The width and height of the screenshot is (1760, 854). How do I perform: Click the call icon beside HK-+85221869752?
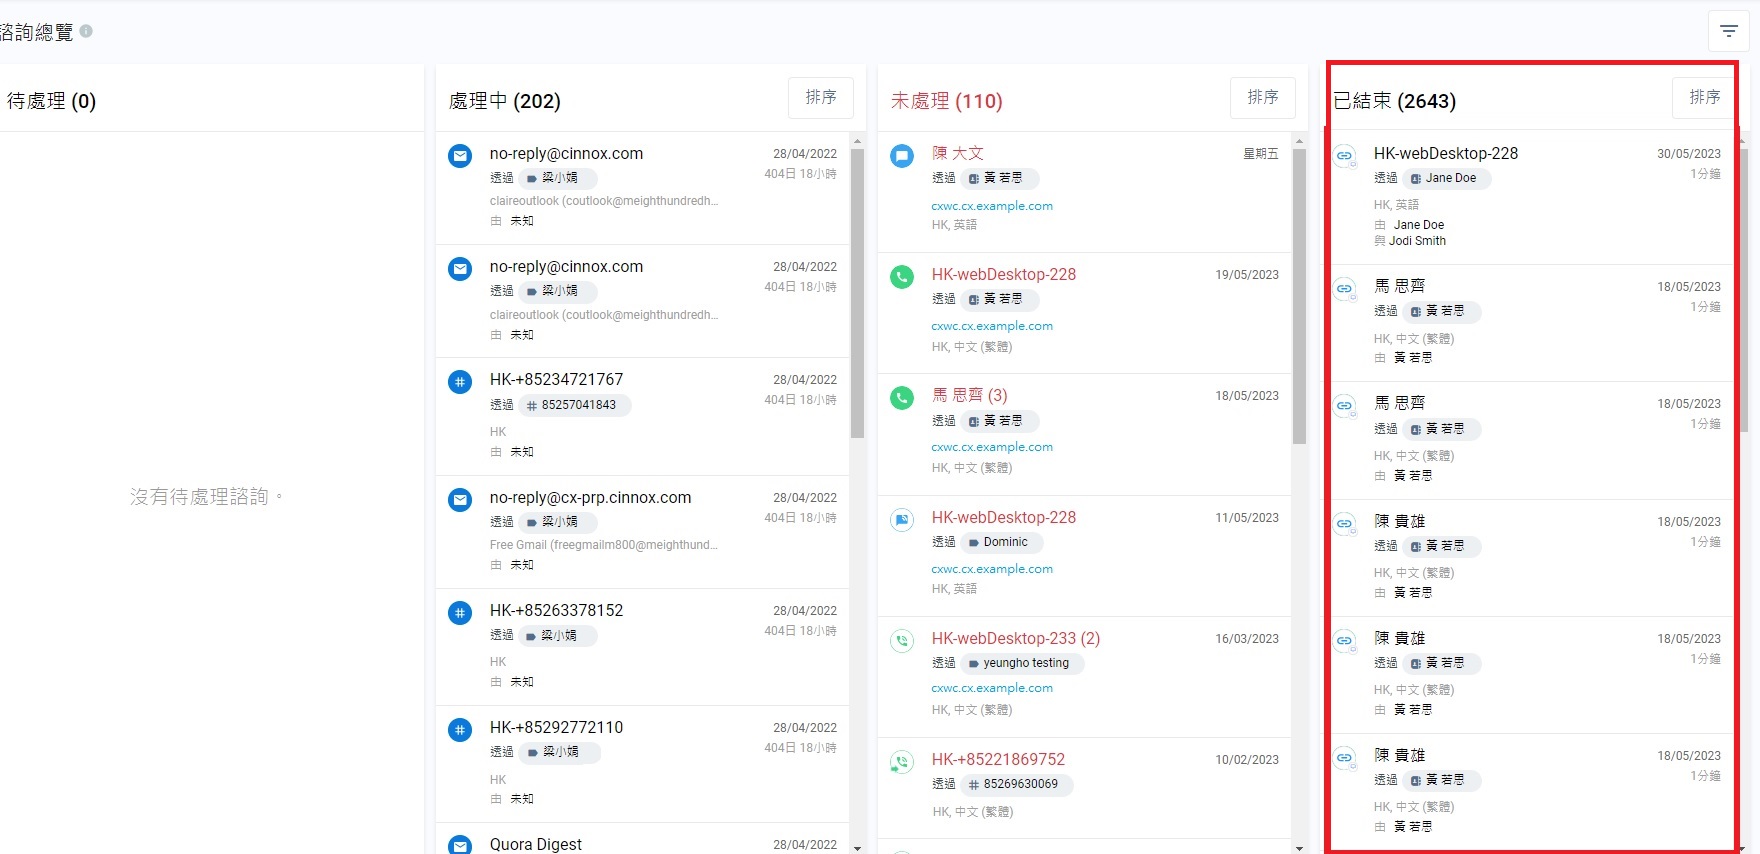click(902, 762)
